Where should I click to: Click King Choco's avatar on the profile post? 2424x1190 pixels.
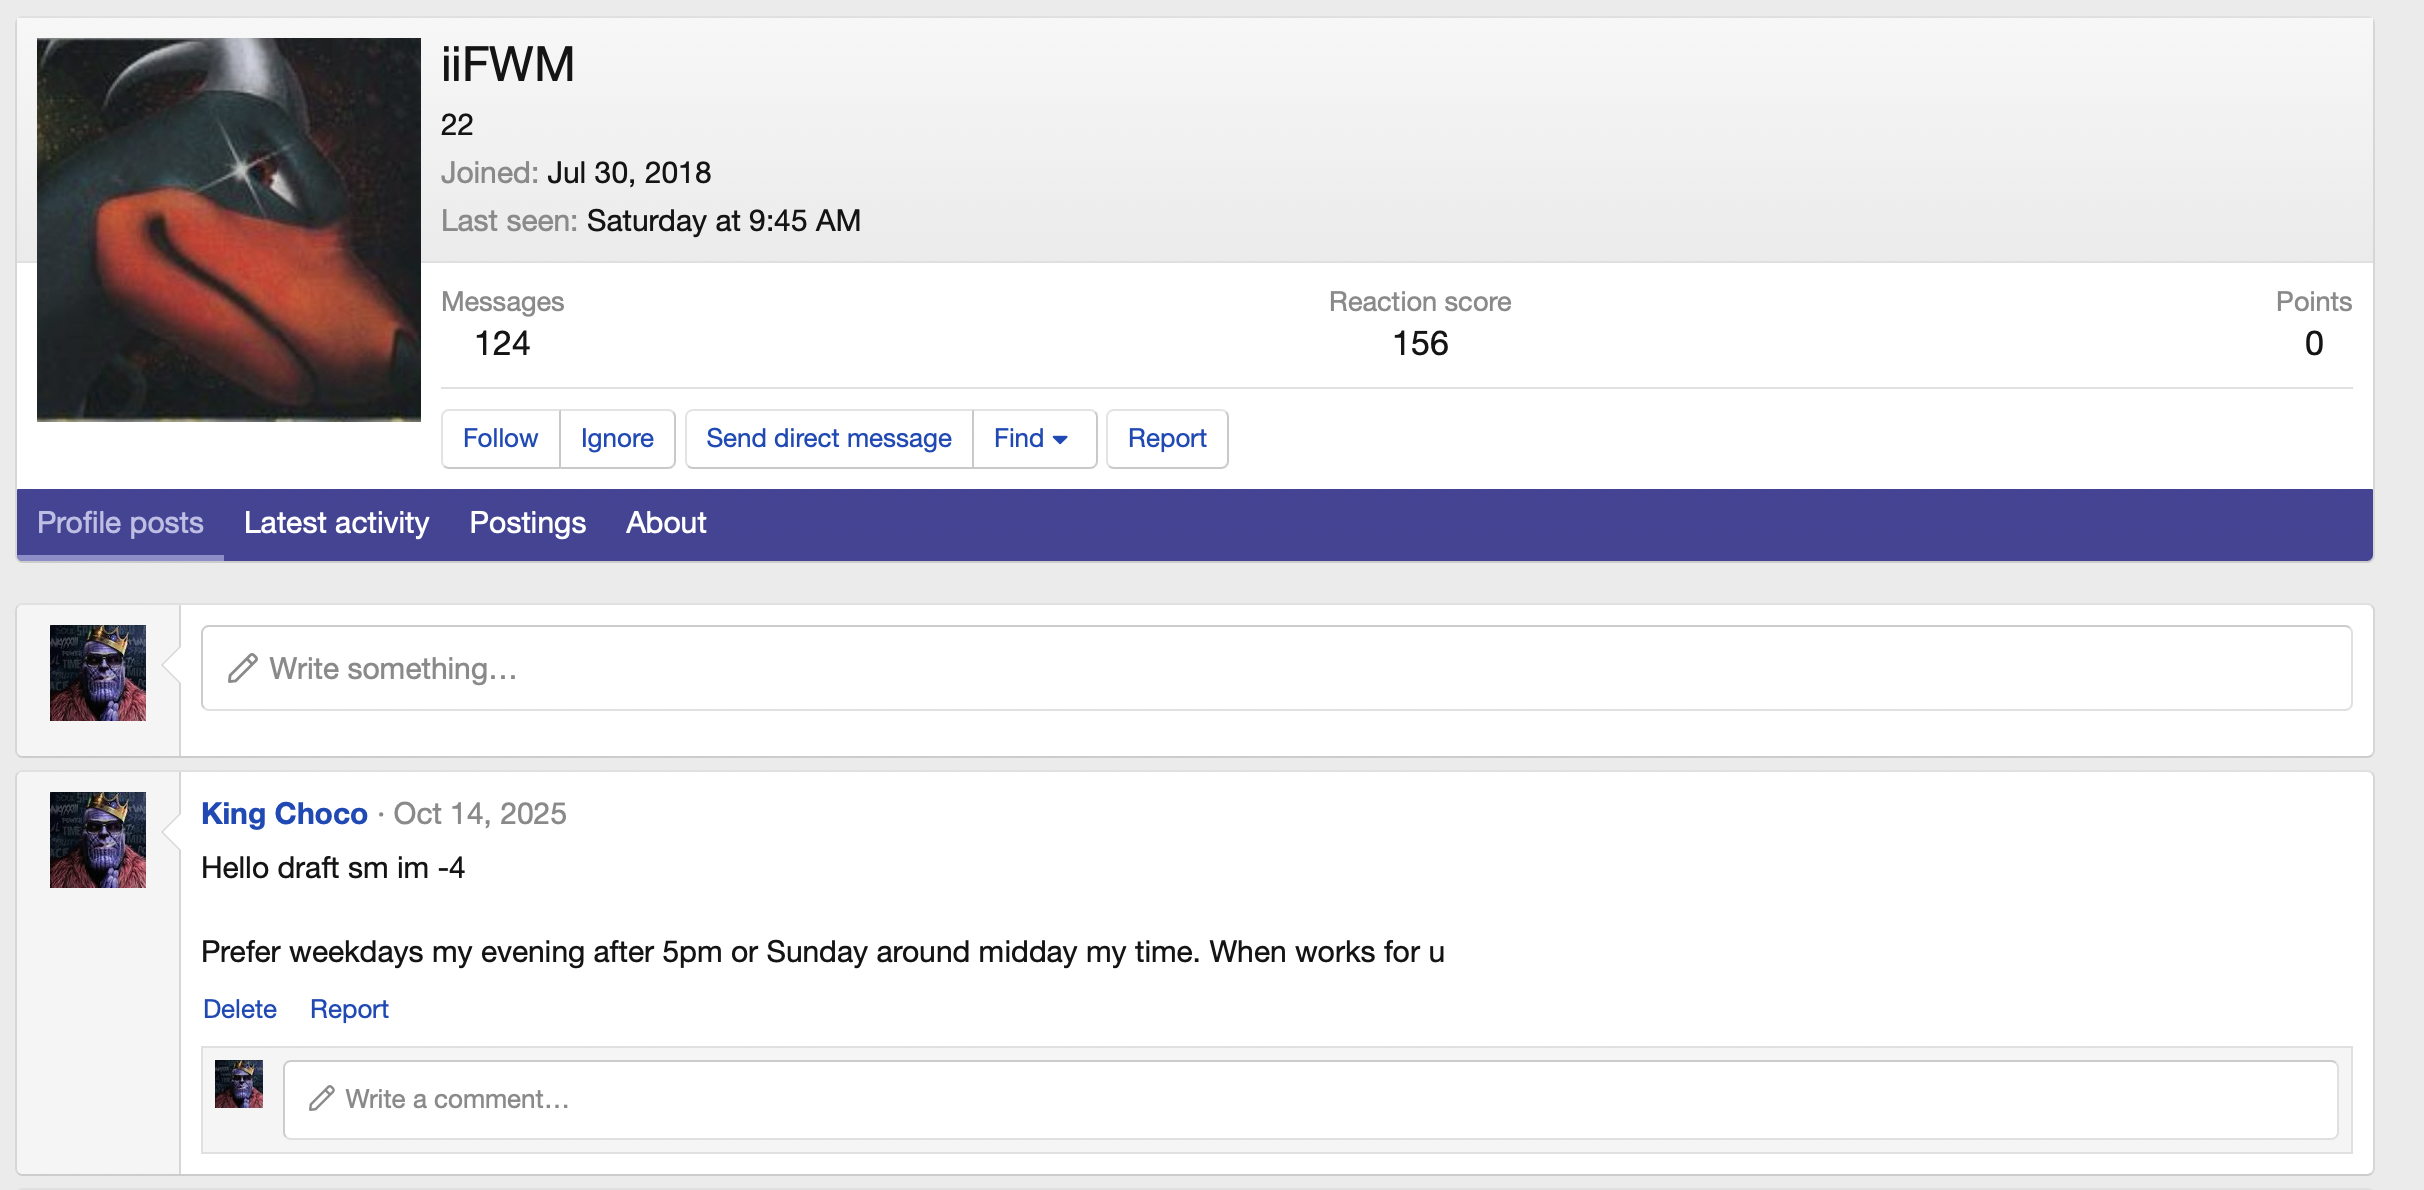98,840
